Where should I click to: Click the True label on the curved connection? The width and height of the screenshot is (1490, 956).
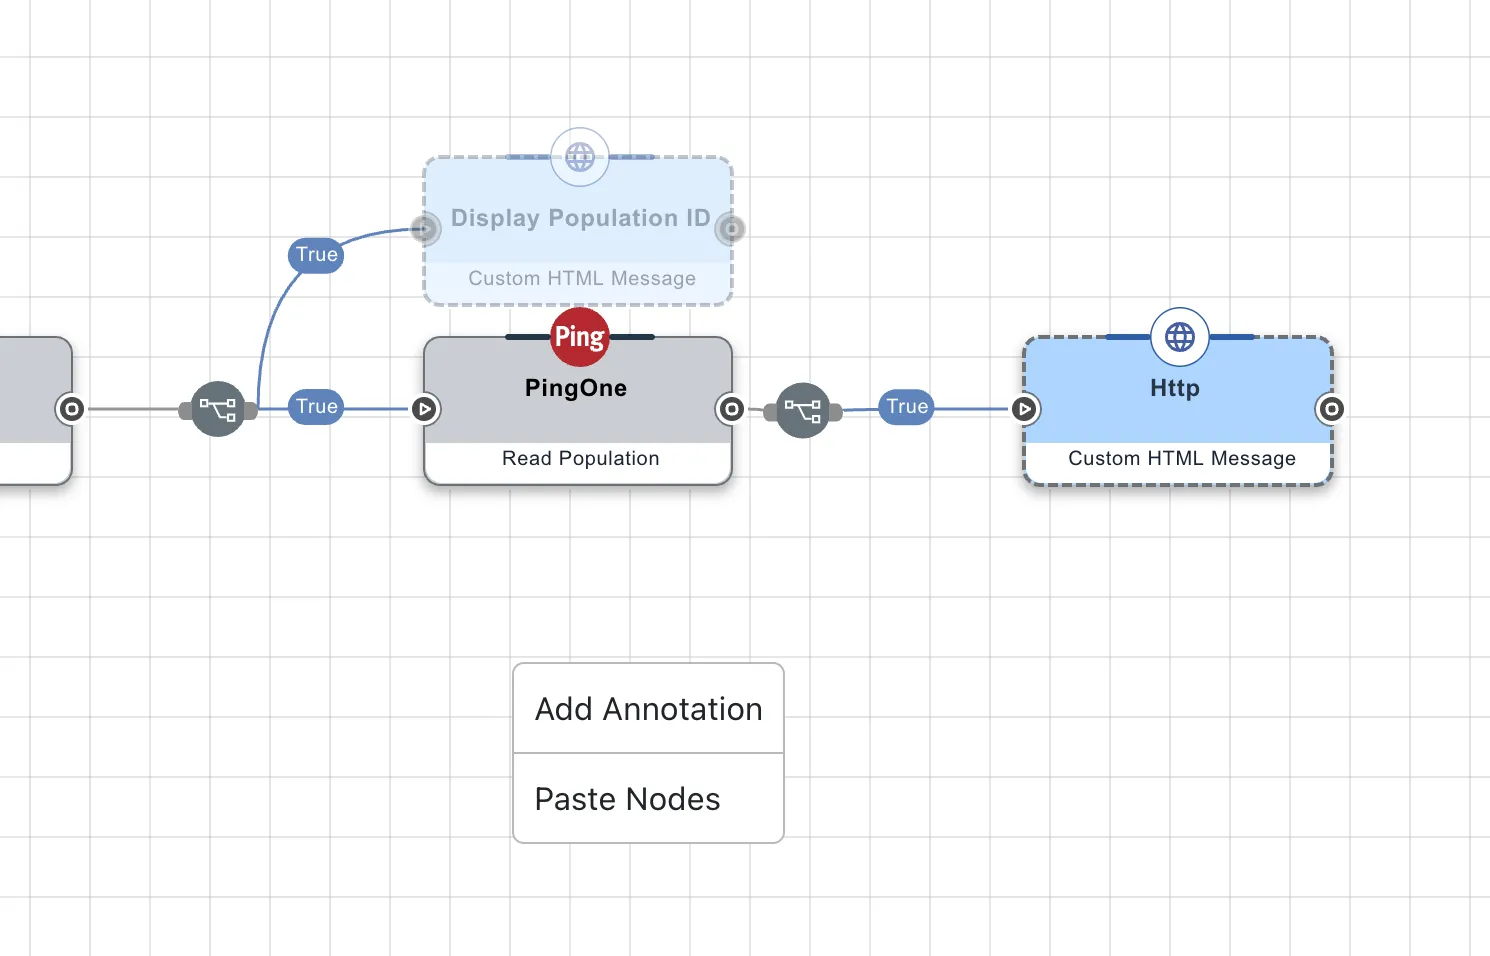pyautogui.click(x=317, y=255)
